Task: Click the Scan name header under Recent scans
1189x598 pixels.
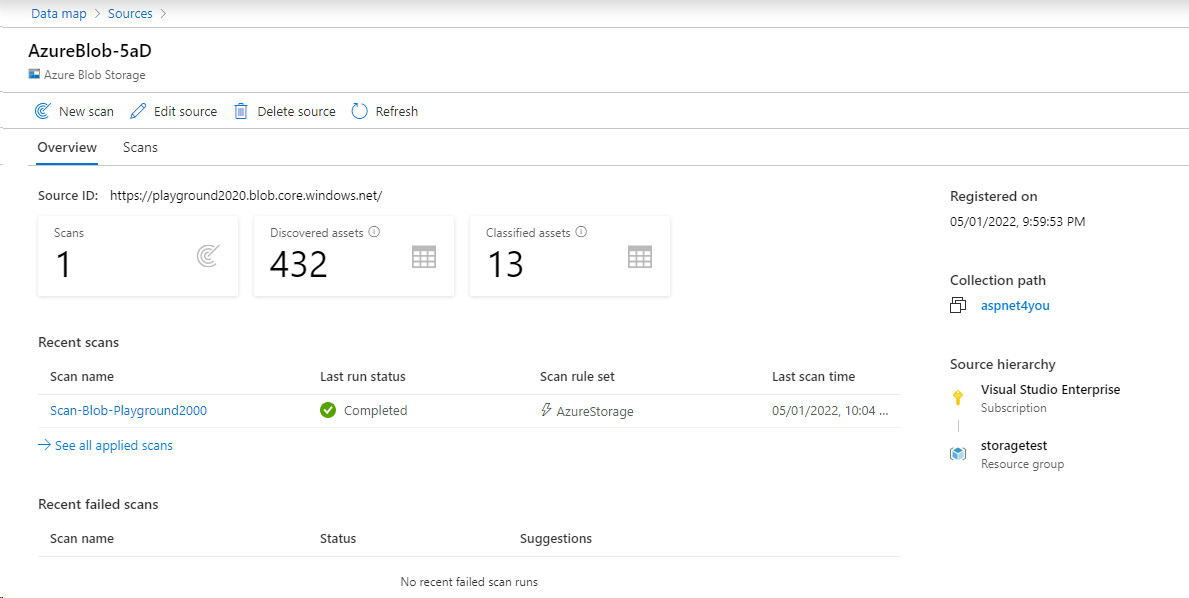Action: [82, 377]
